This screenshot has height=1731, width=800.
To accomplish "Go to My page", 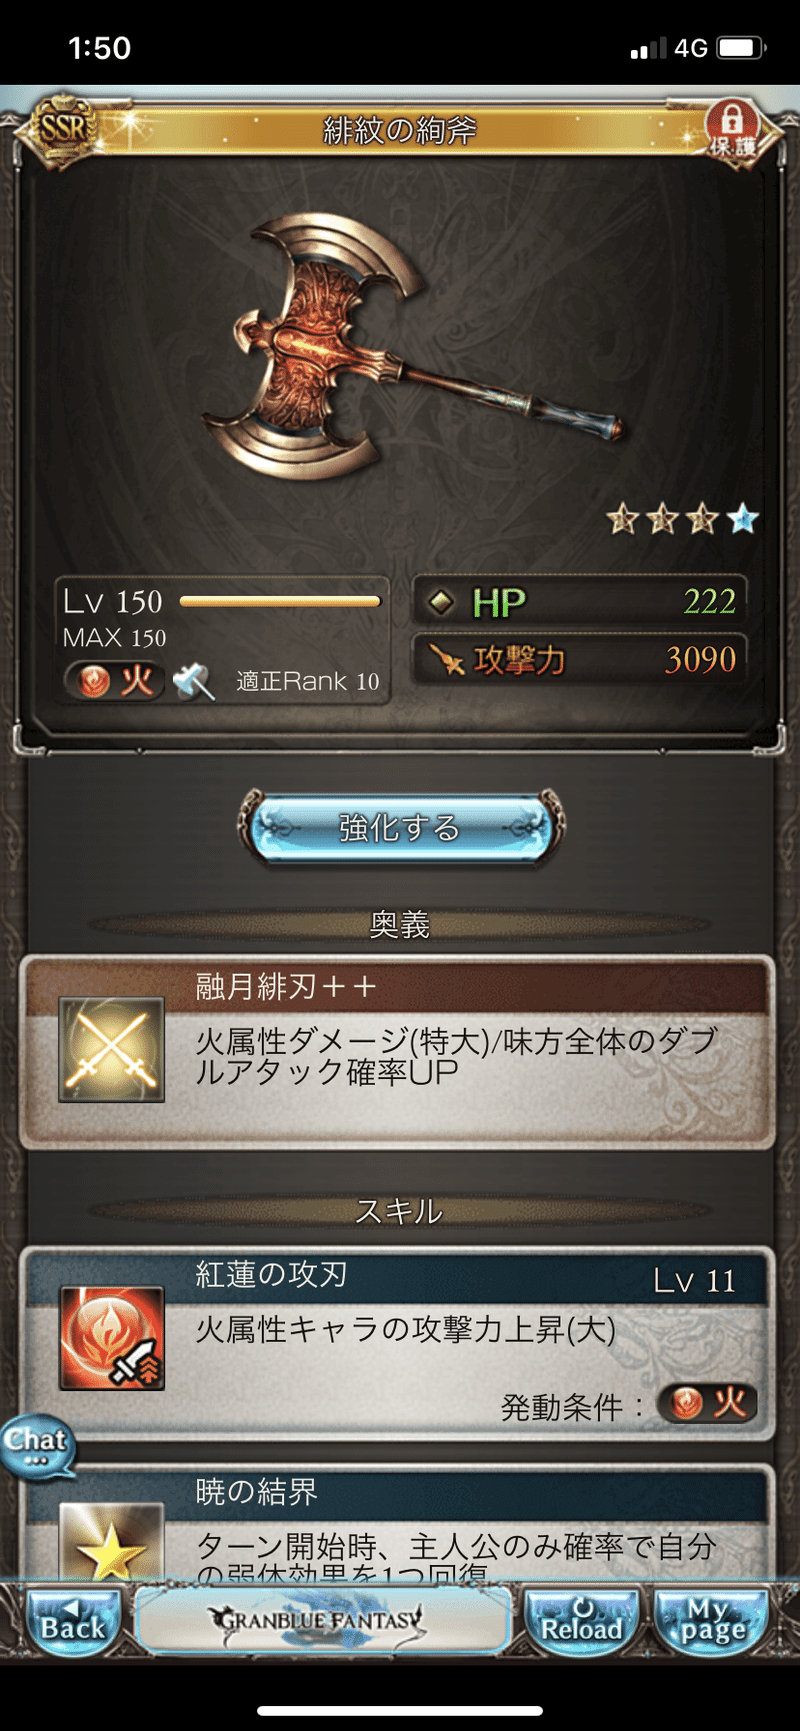I will point(712,1618).
